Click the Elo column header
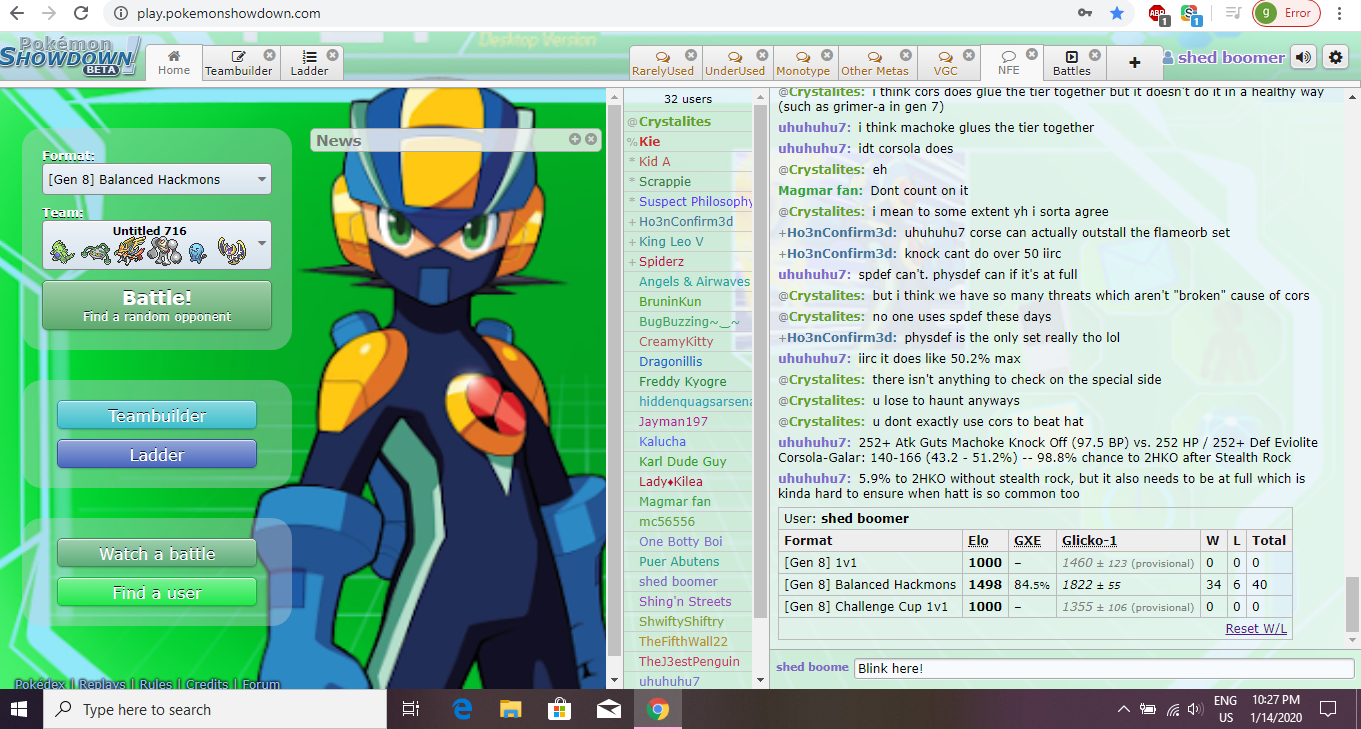The width and height of the screenshot is (1361, 729). 978,540
